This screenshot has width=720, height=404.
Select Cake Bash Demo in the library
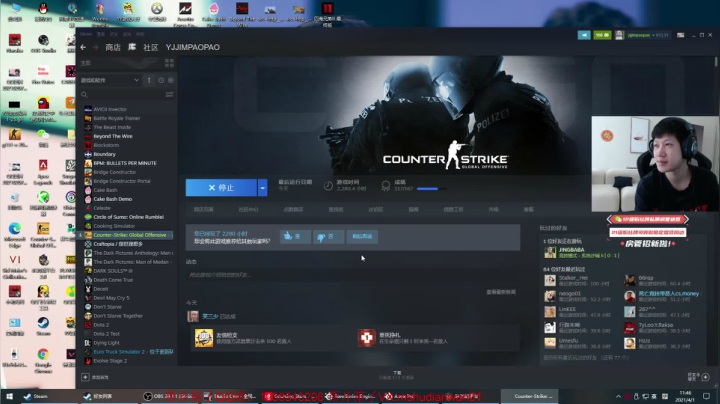tap(112, 199)
